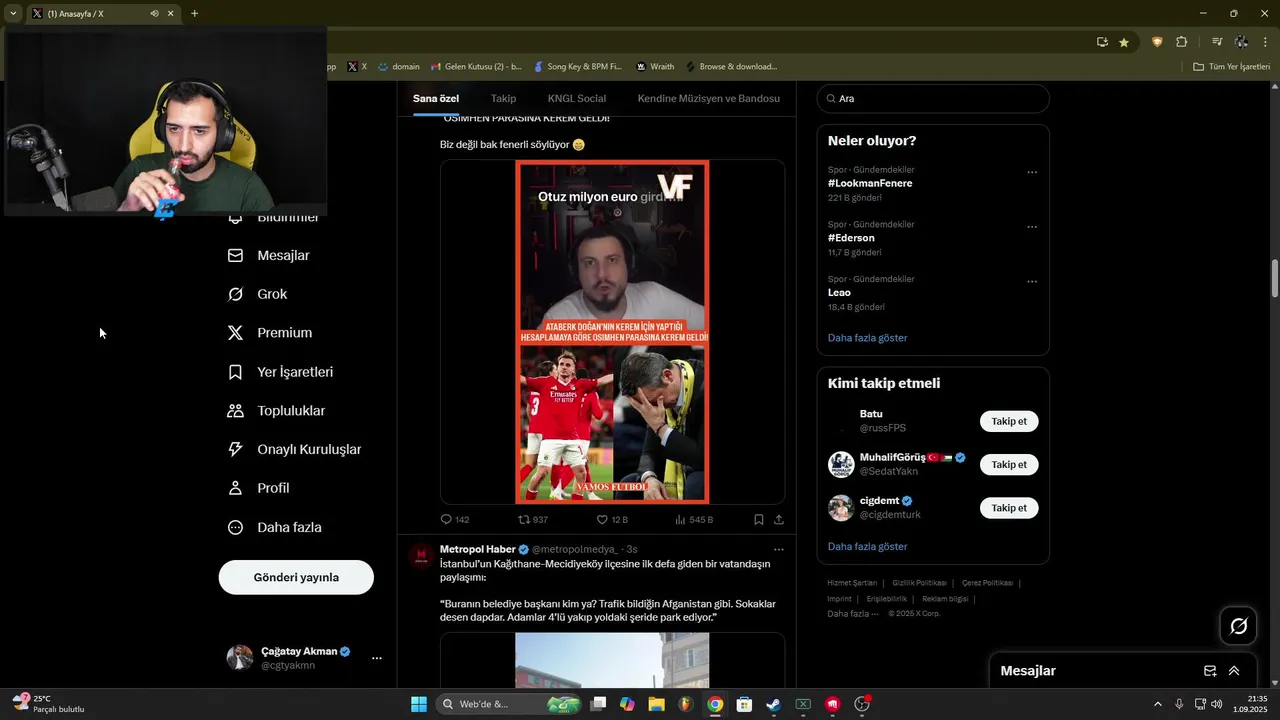Click the Gönderi yayınla button
This screenshot has width=1280, height=720.
[x=296, y=578]
